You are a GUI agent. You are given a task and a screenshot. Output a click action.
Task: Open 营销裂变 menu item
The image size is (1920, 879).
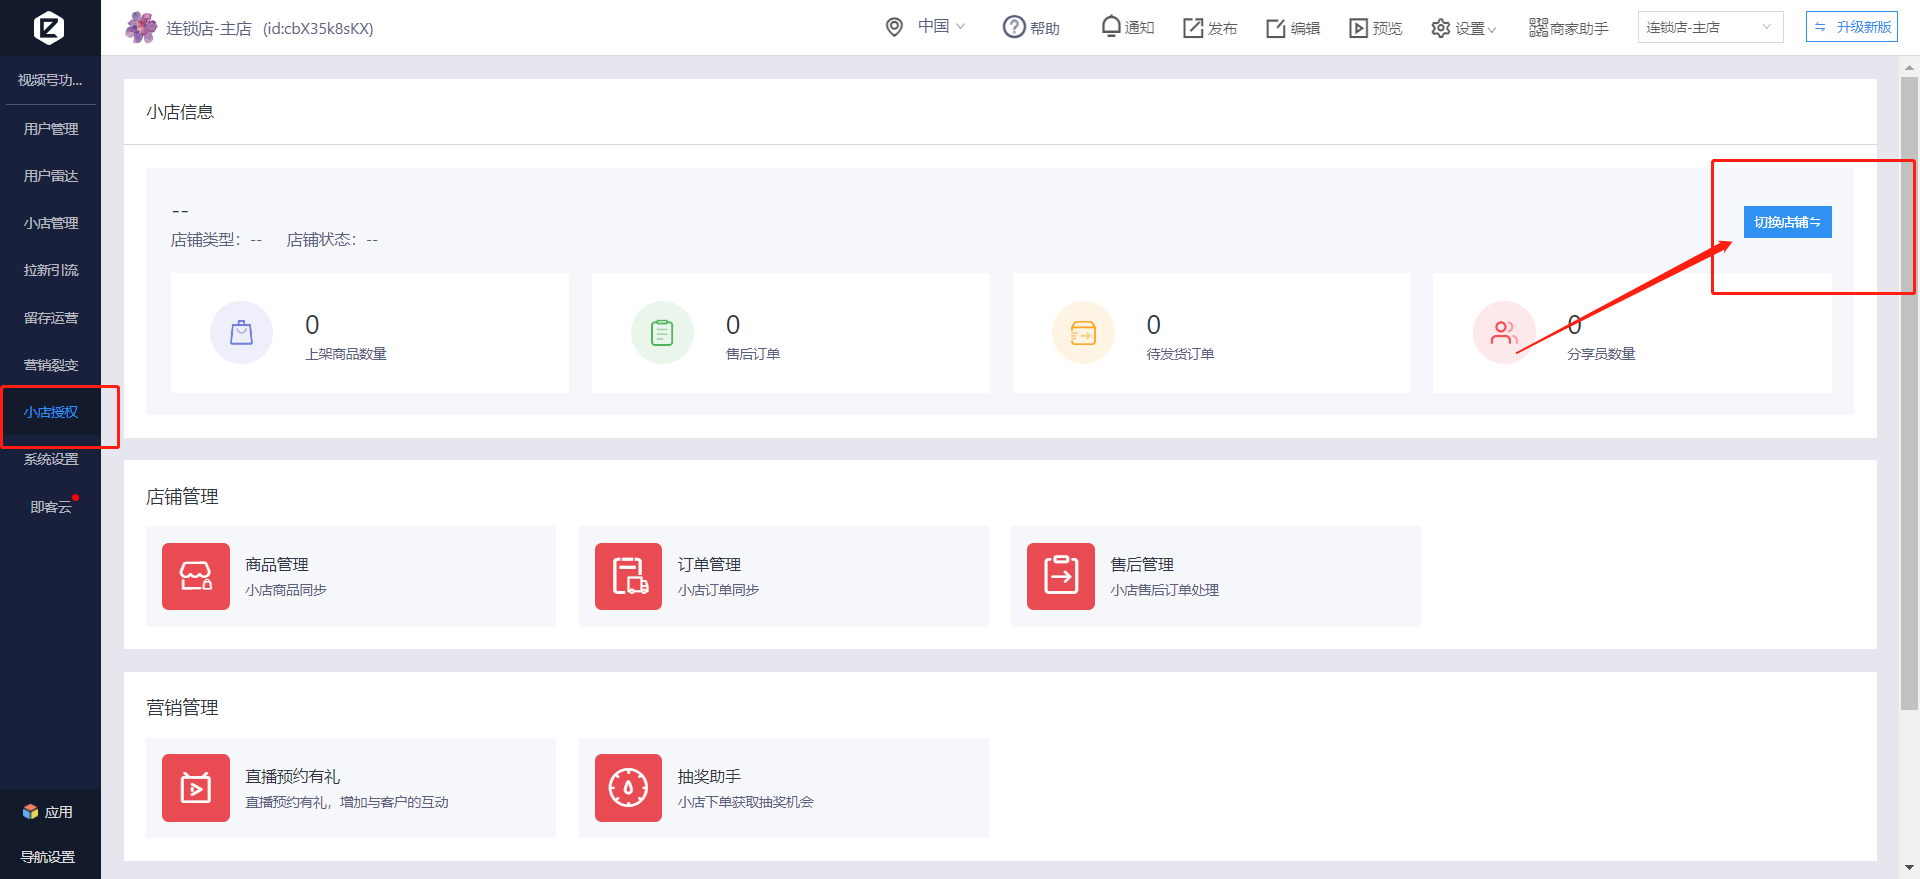[50, 365]
